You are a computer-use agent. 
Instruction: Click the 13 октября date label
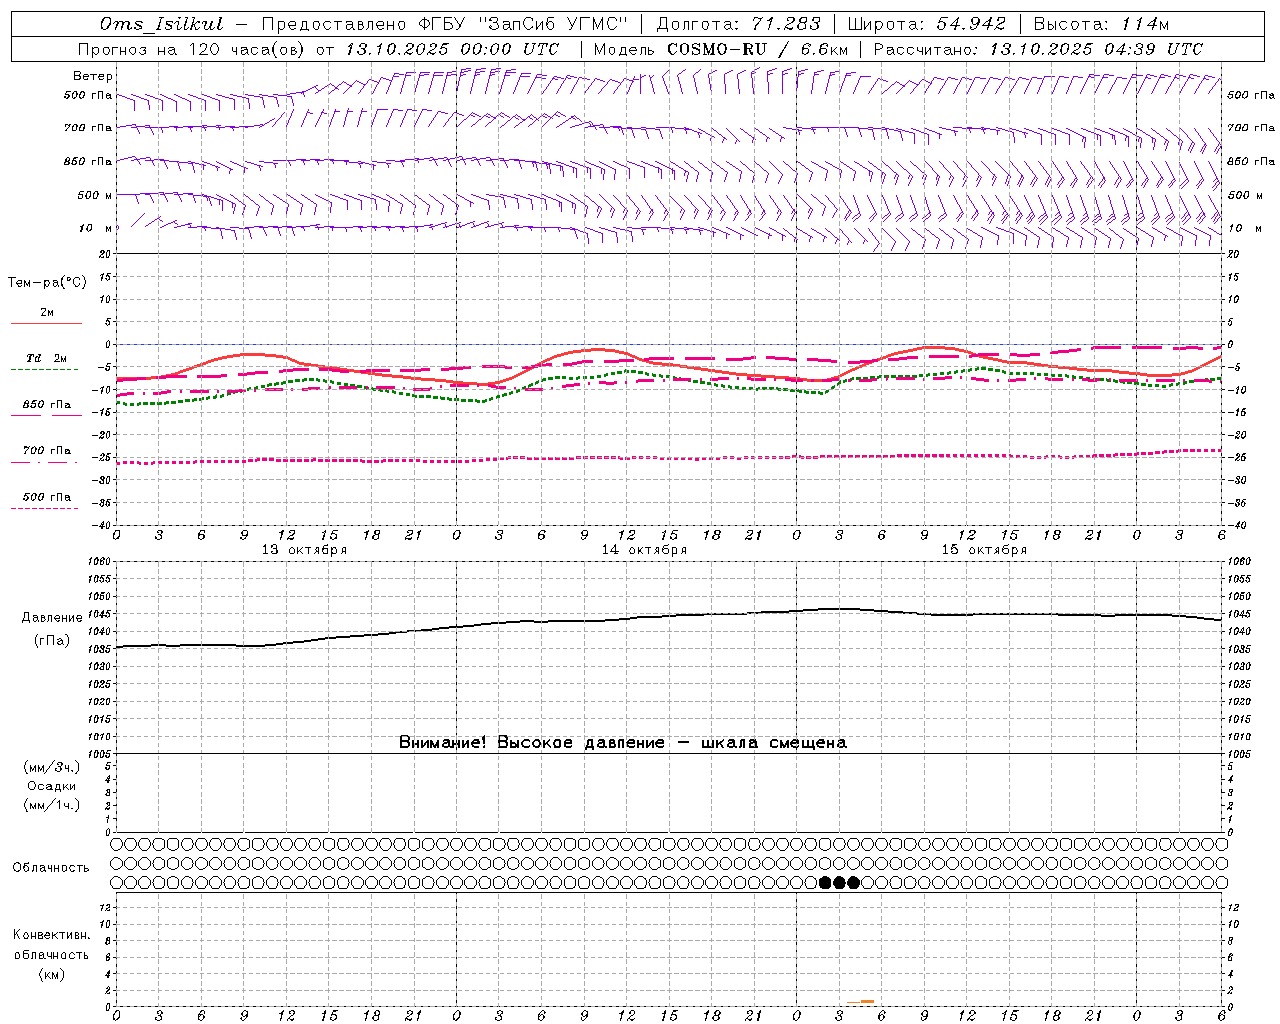coord(304,550)
